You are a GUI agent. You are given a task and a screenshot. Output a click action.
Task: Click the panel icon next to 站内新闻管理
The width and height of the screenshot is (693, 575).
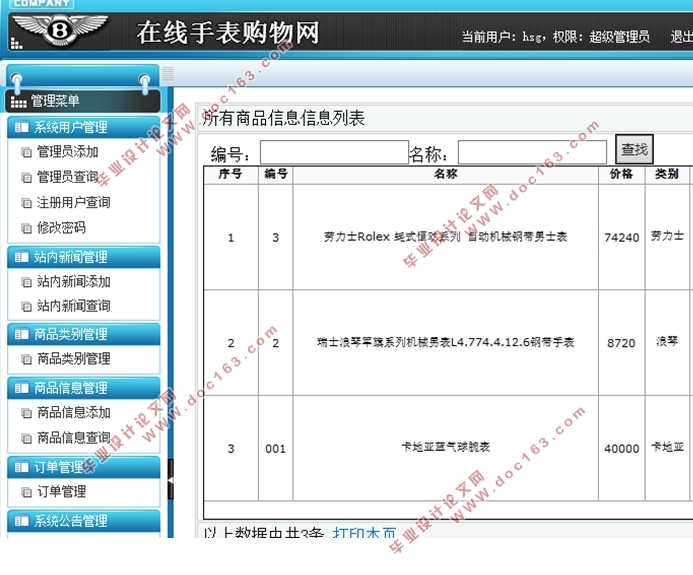coord(22,257)
